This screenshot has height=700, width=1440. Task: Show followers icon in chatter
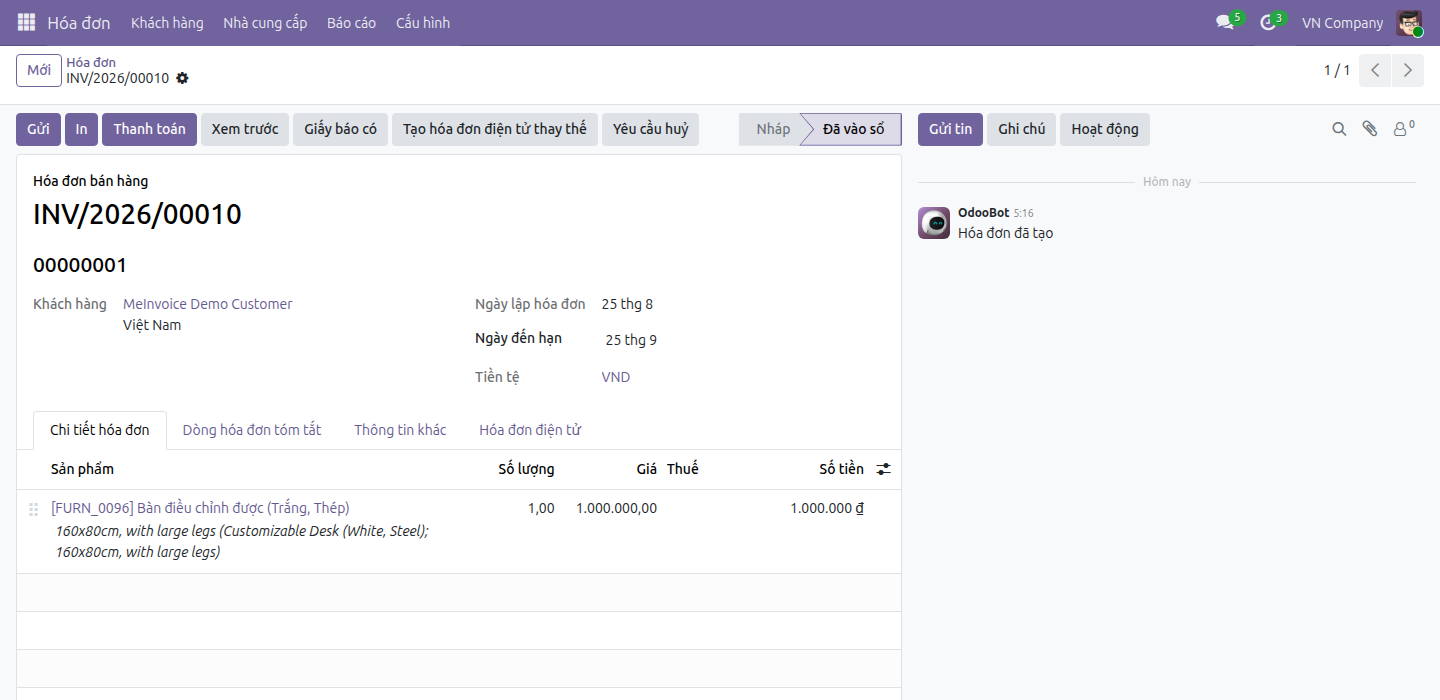click(x=1404, y=129)
